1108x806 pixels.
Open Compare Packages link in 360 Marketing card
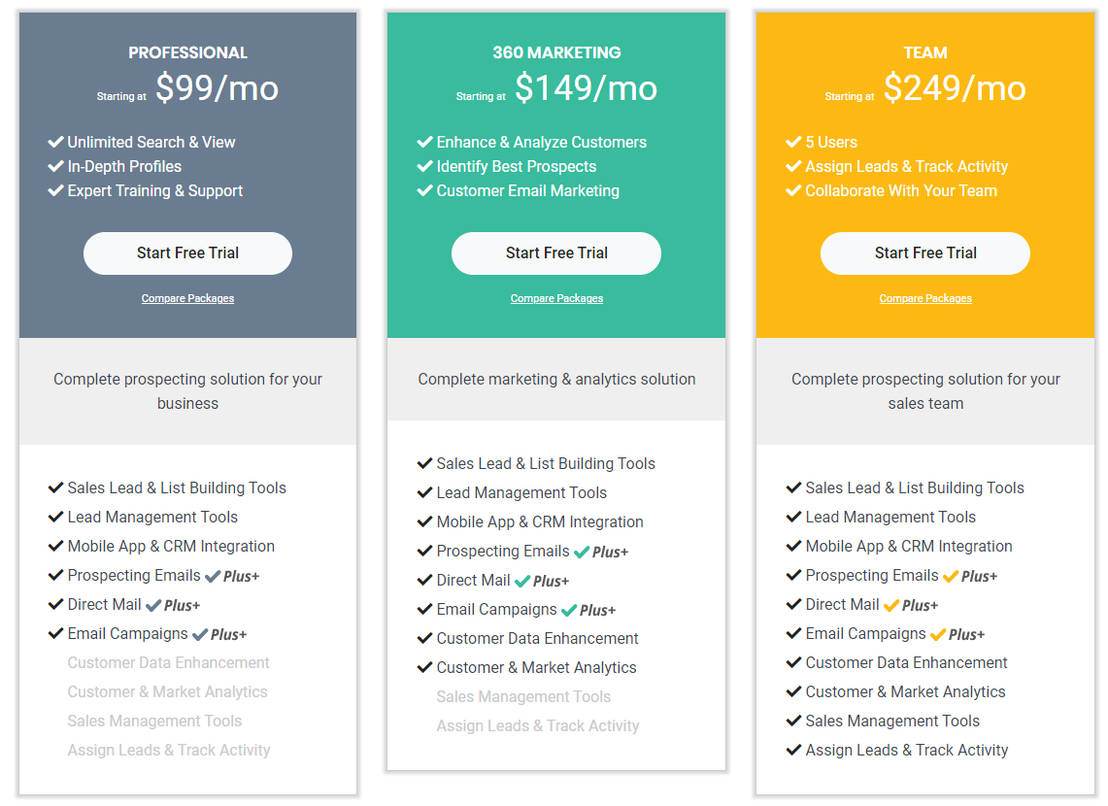(x=557, y=298)
